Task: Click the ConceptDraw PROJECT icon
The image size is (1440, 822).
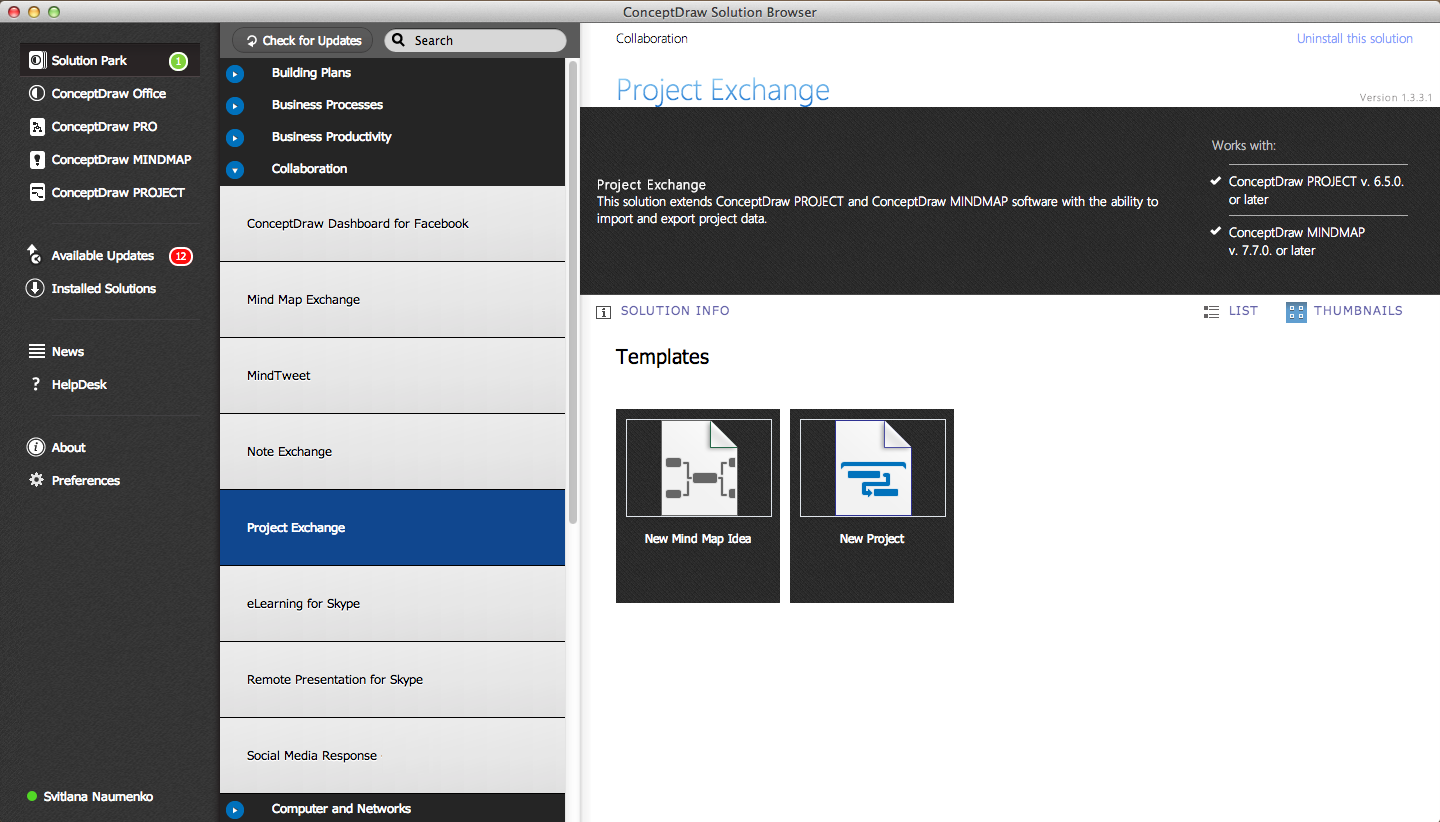Action: pos(37,193)
